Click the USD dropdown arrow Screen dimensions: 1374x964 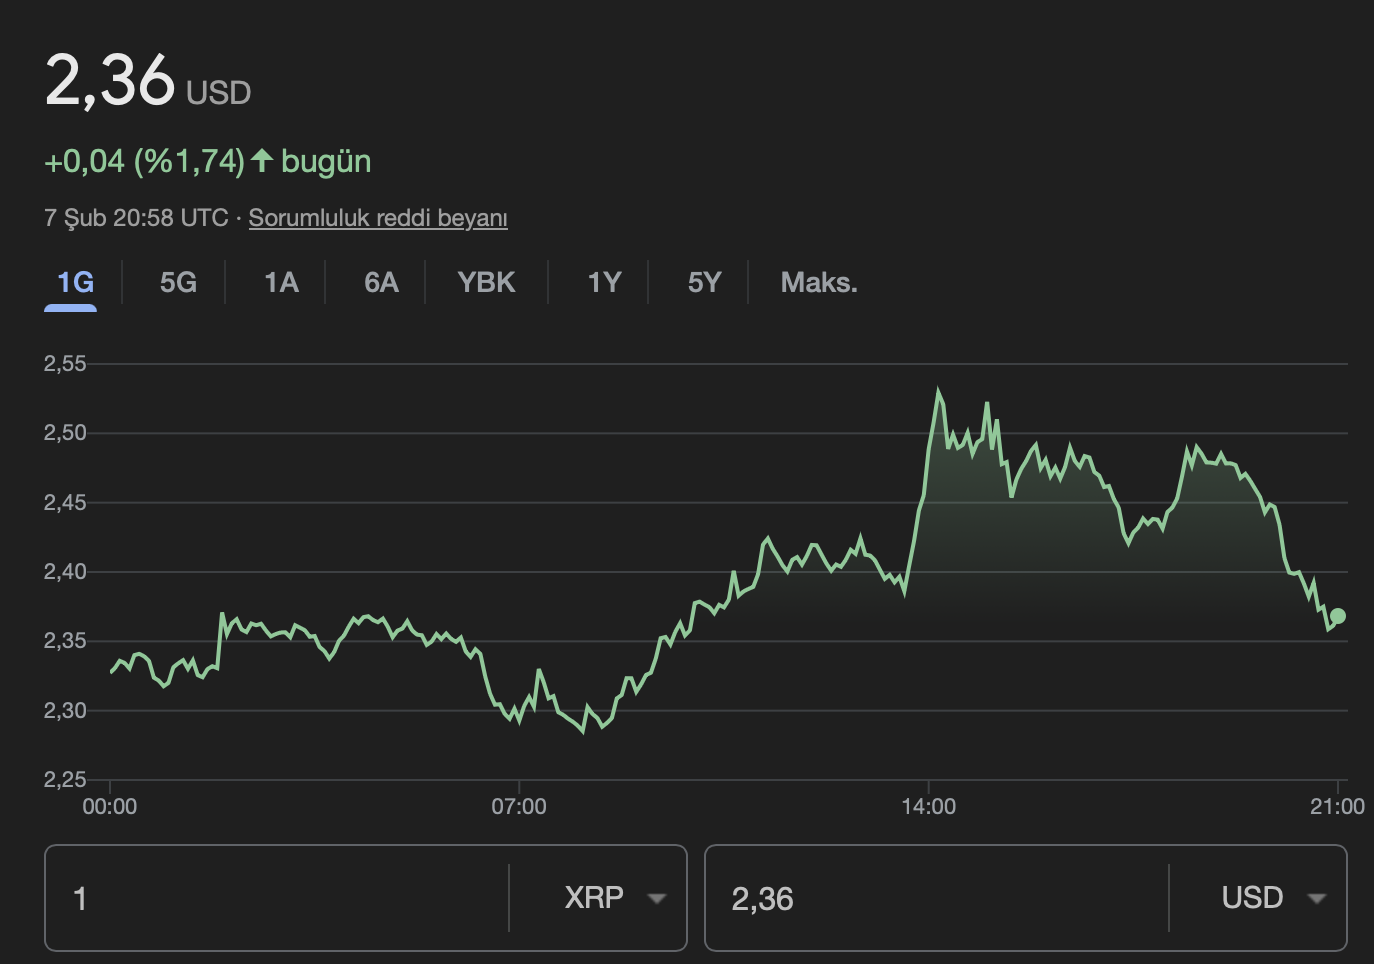click(1317, 898)
